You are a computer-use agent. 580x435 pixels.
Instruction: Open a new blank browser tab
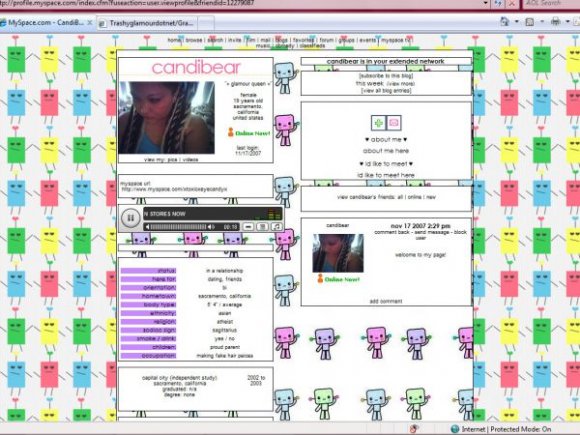(x=206, y=23)
